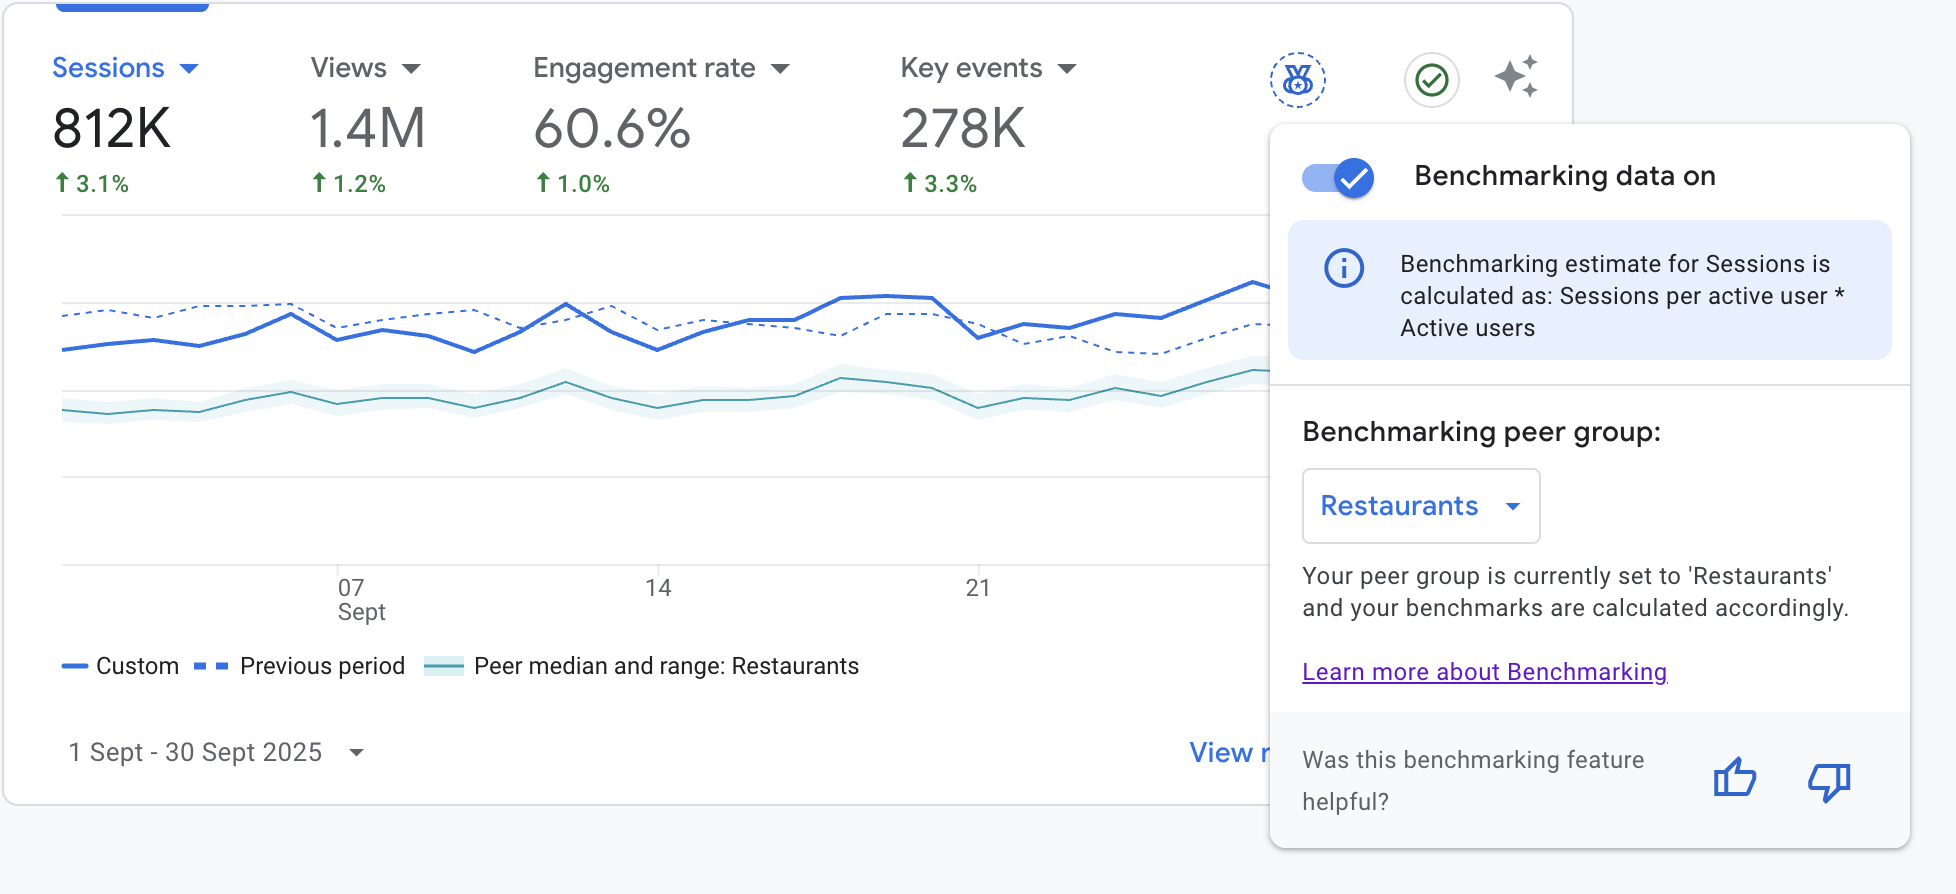1956x894 pixels.
Task: Open the sparkle Insights icon
Action: [x=1516, y=77]
